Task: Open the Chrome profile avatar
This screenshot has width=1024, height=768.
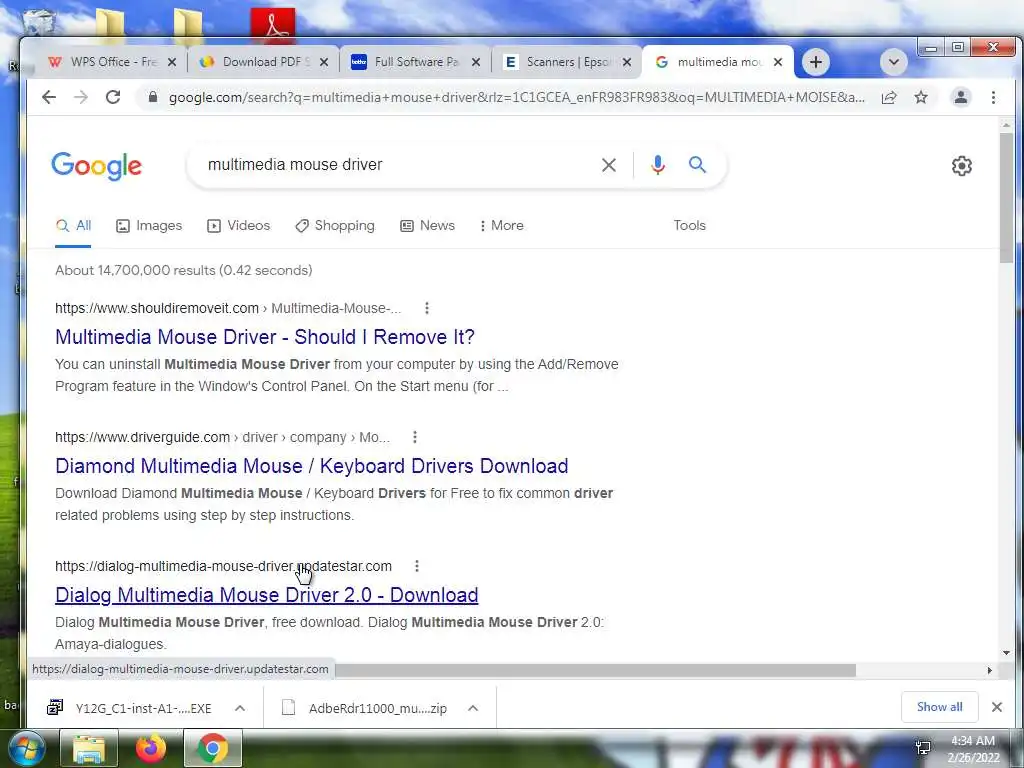Action: pyautogui.click(x=961, y=97)
